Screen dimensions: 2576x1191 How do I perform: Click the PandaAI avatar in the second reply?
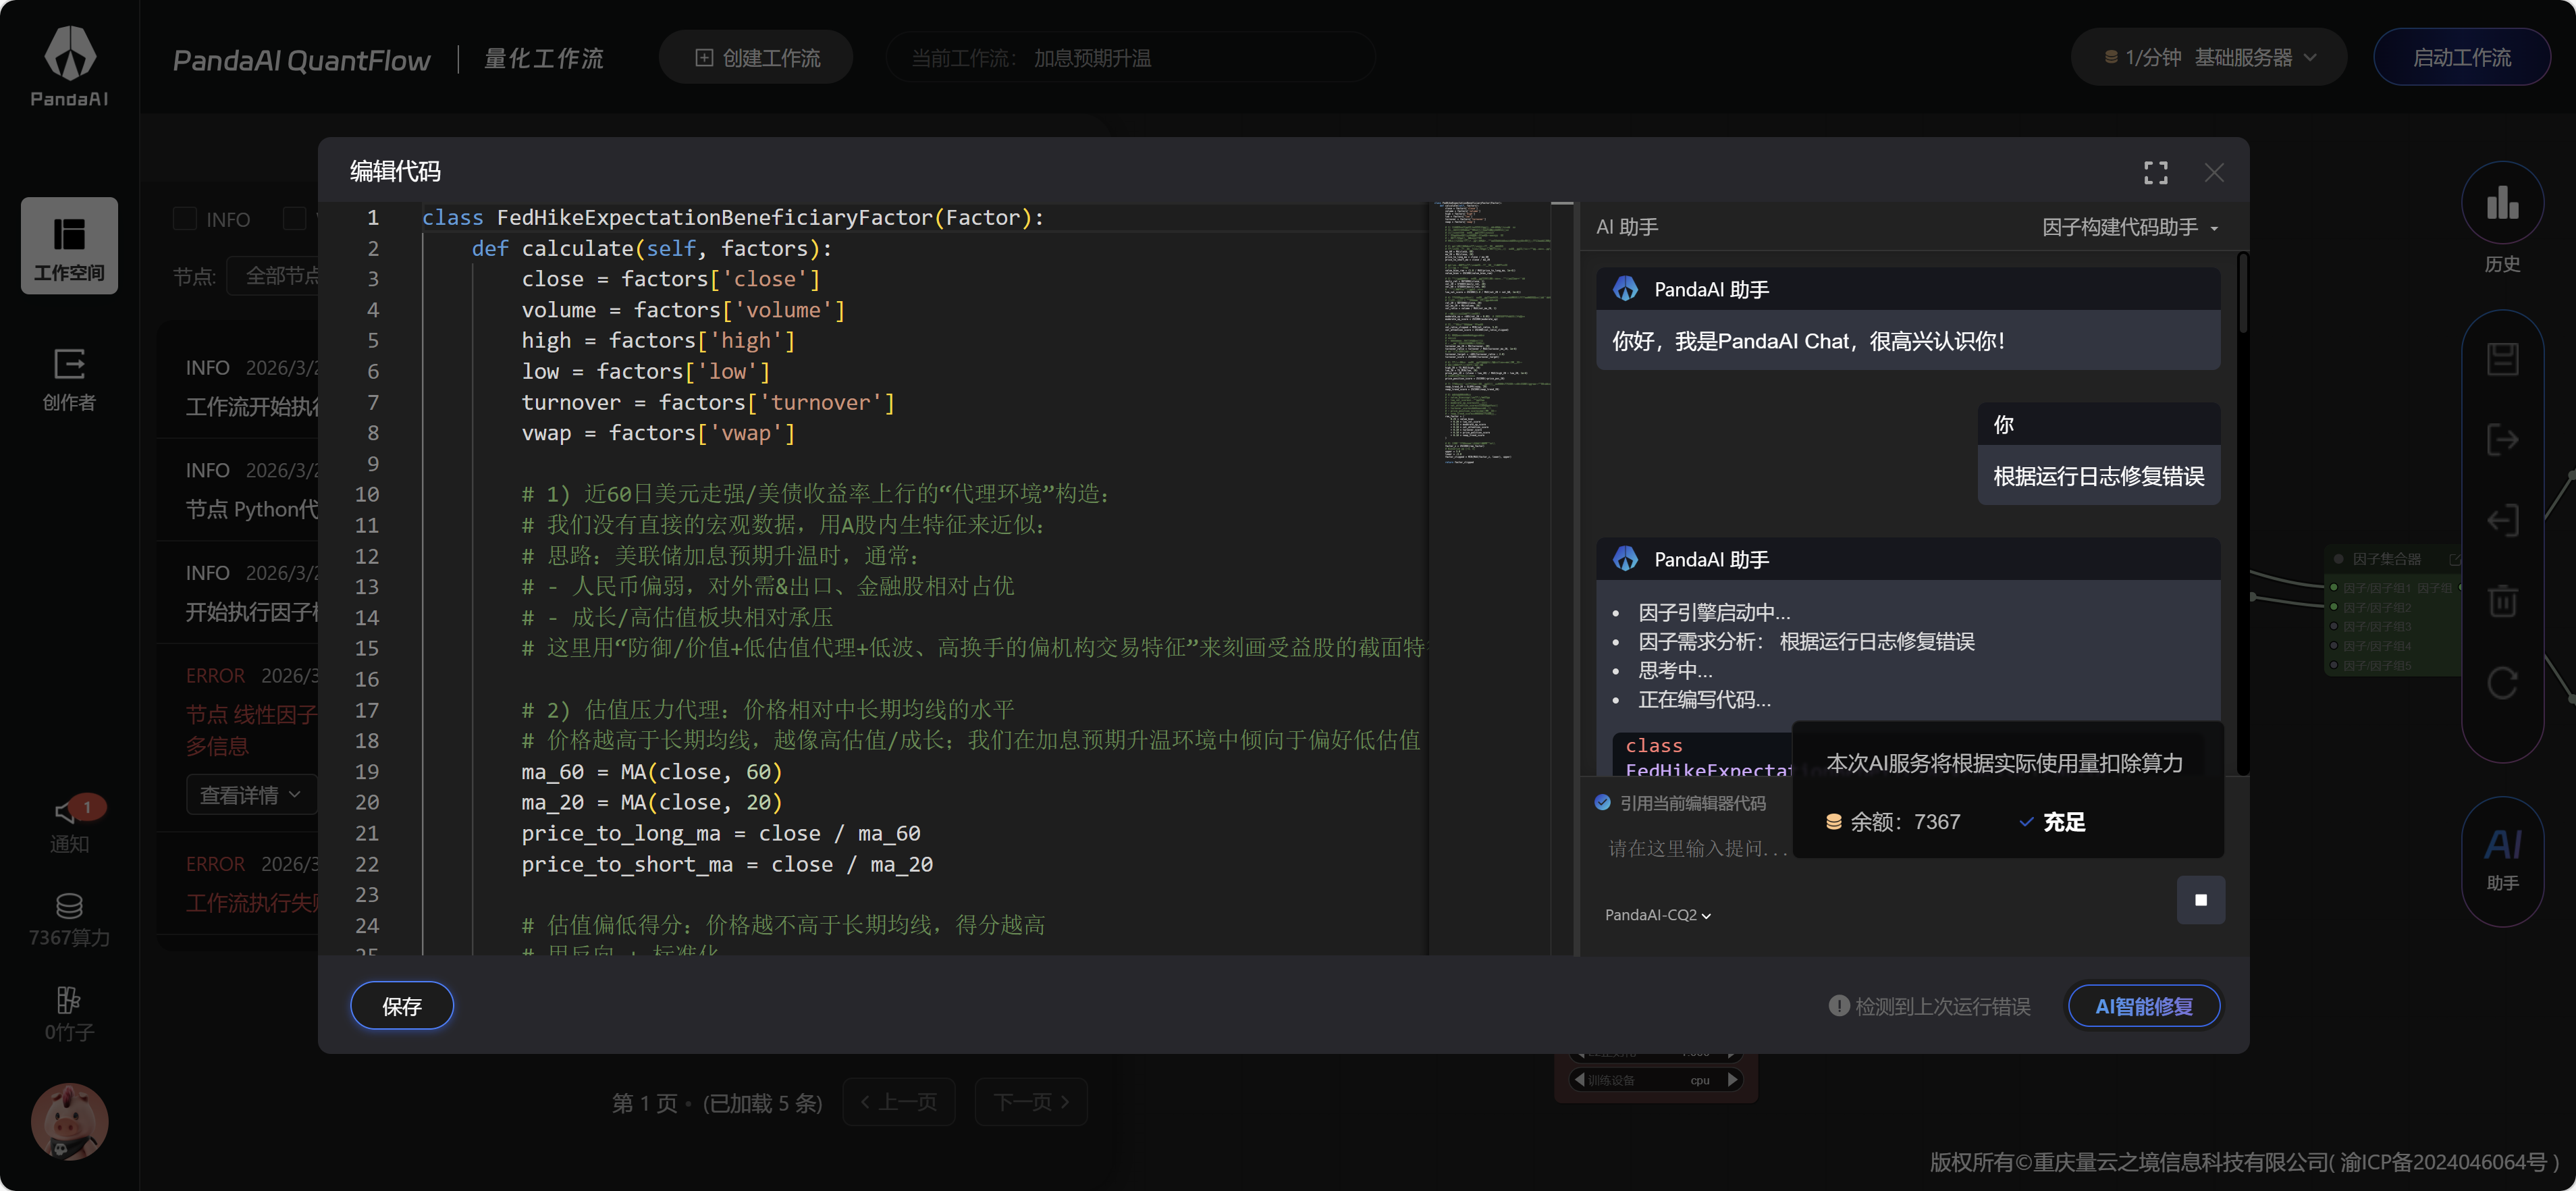tap(1626, 559)
